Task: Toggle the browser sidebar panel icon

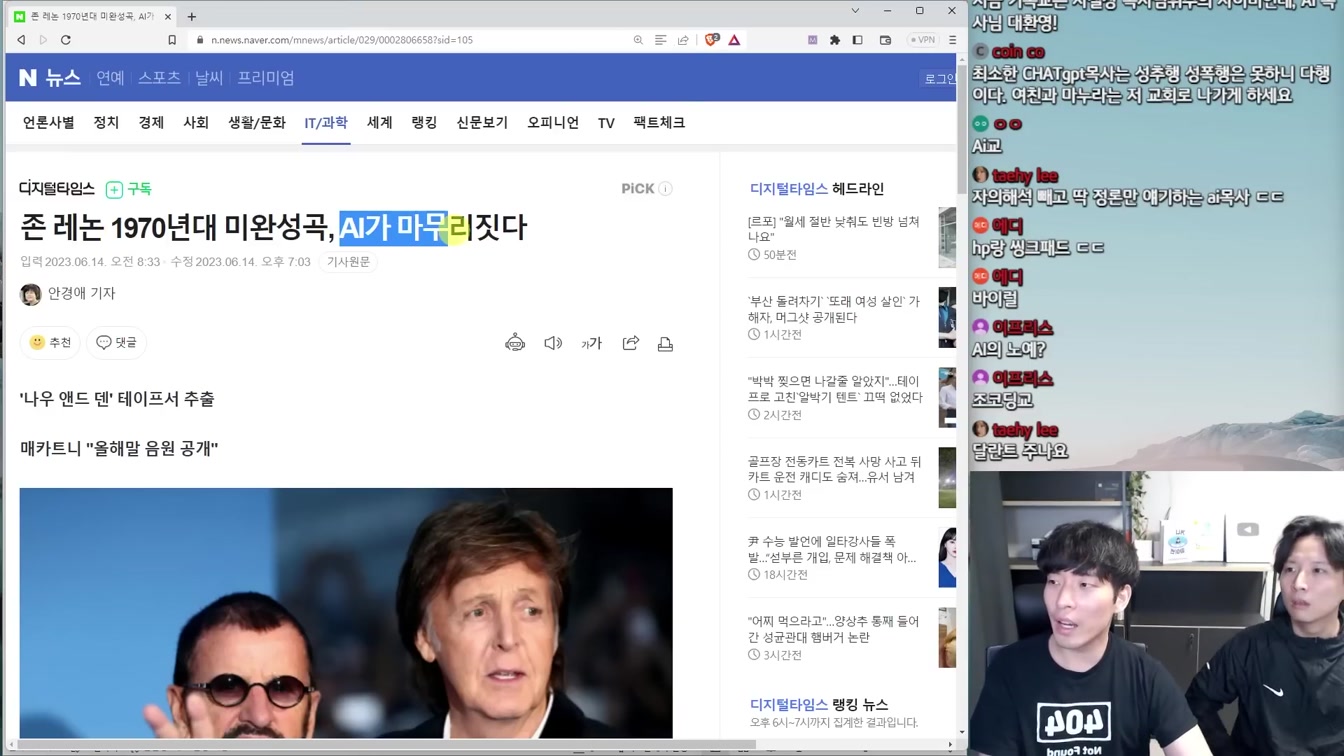Action: click(x=857, y=40)
